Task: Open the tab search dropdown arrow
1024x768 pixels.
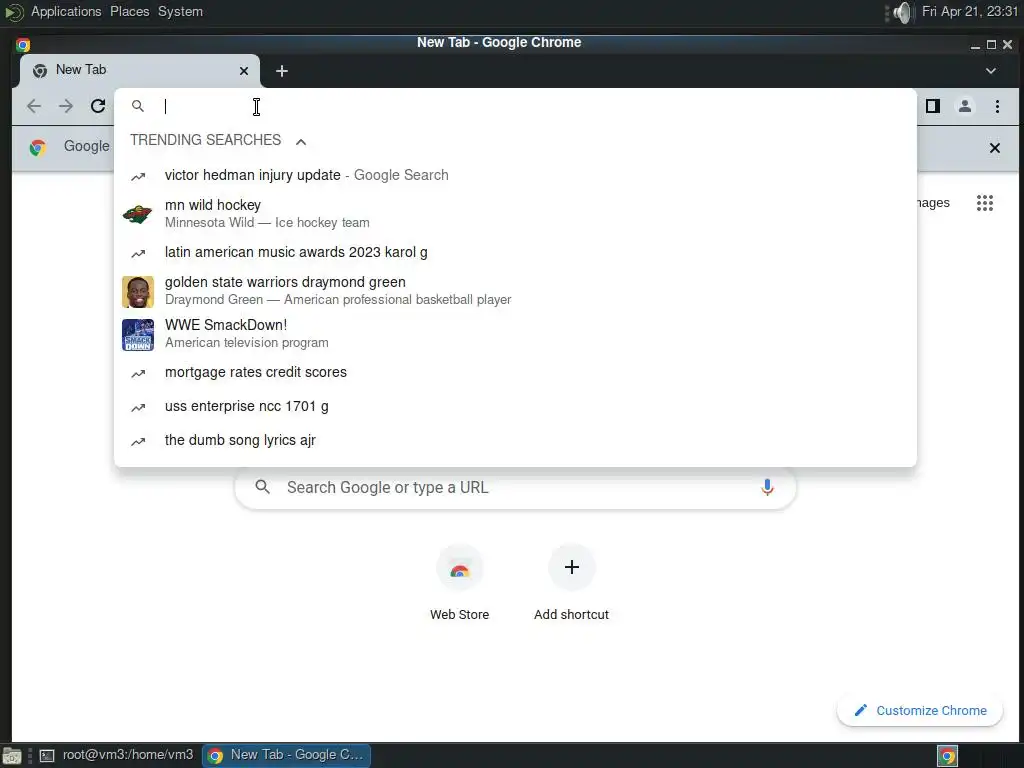Action: [990, 71]
